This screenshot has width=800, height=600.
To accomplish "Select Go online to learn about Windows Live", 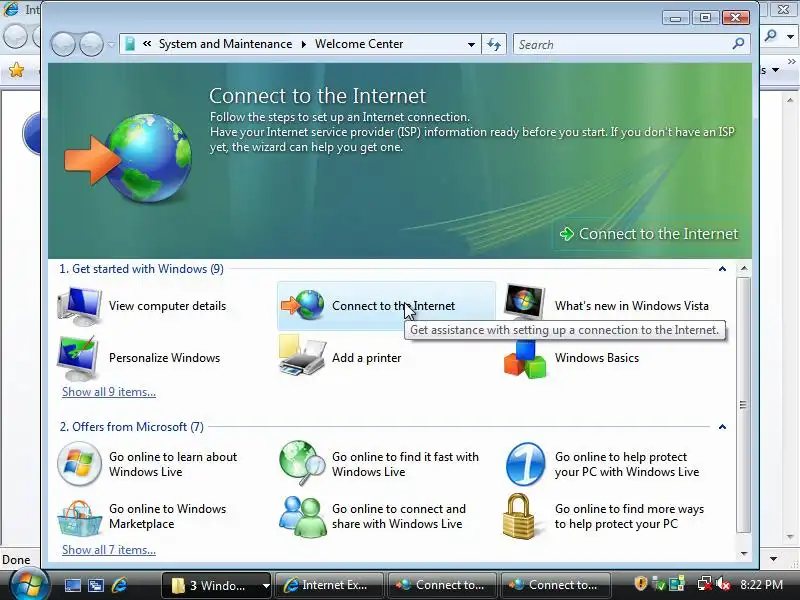I will click(x=173, y=464).
